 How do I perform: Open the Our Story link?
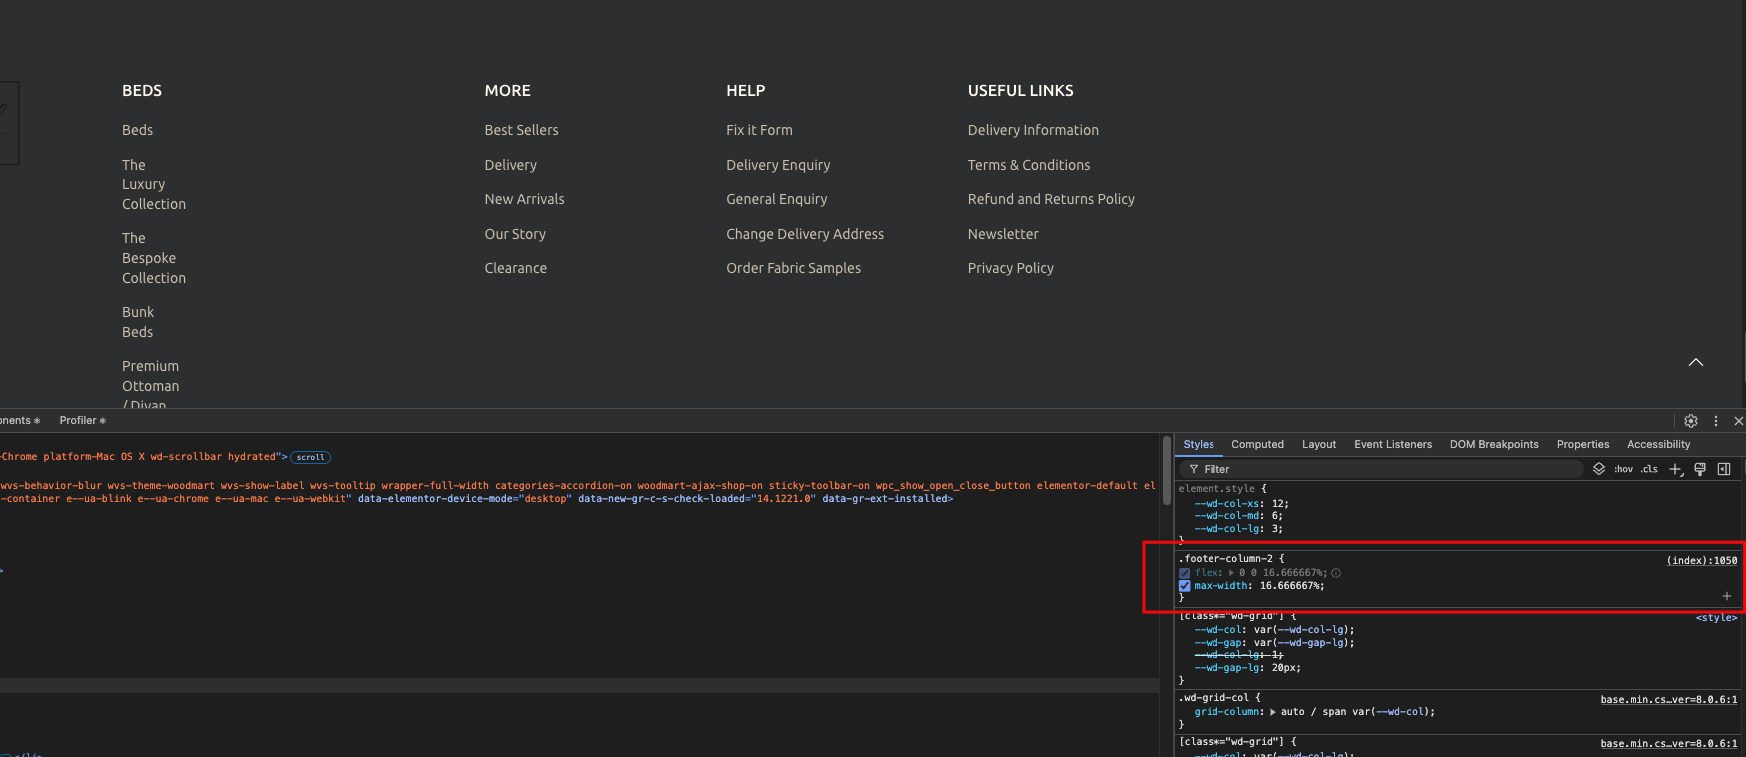pos(516,234)
